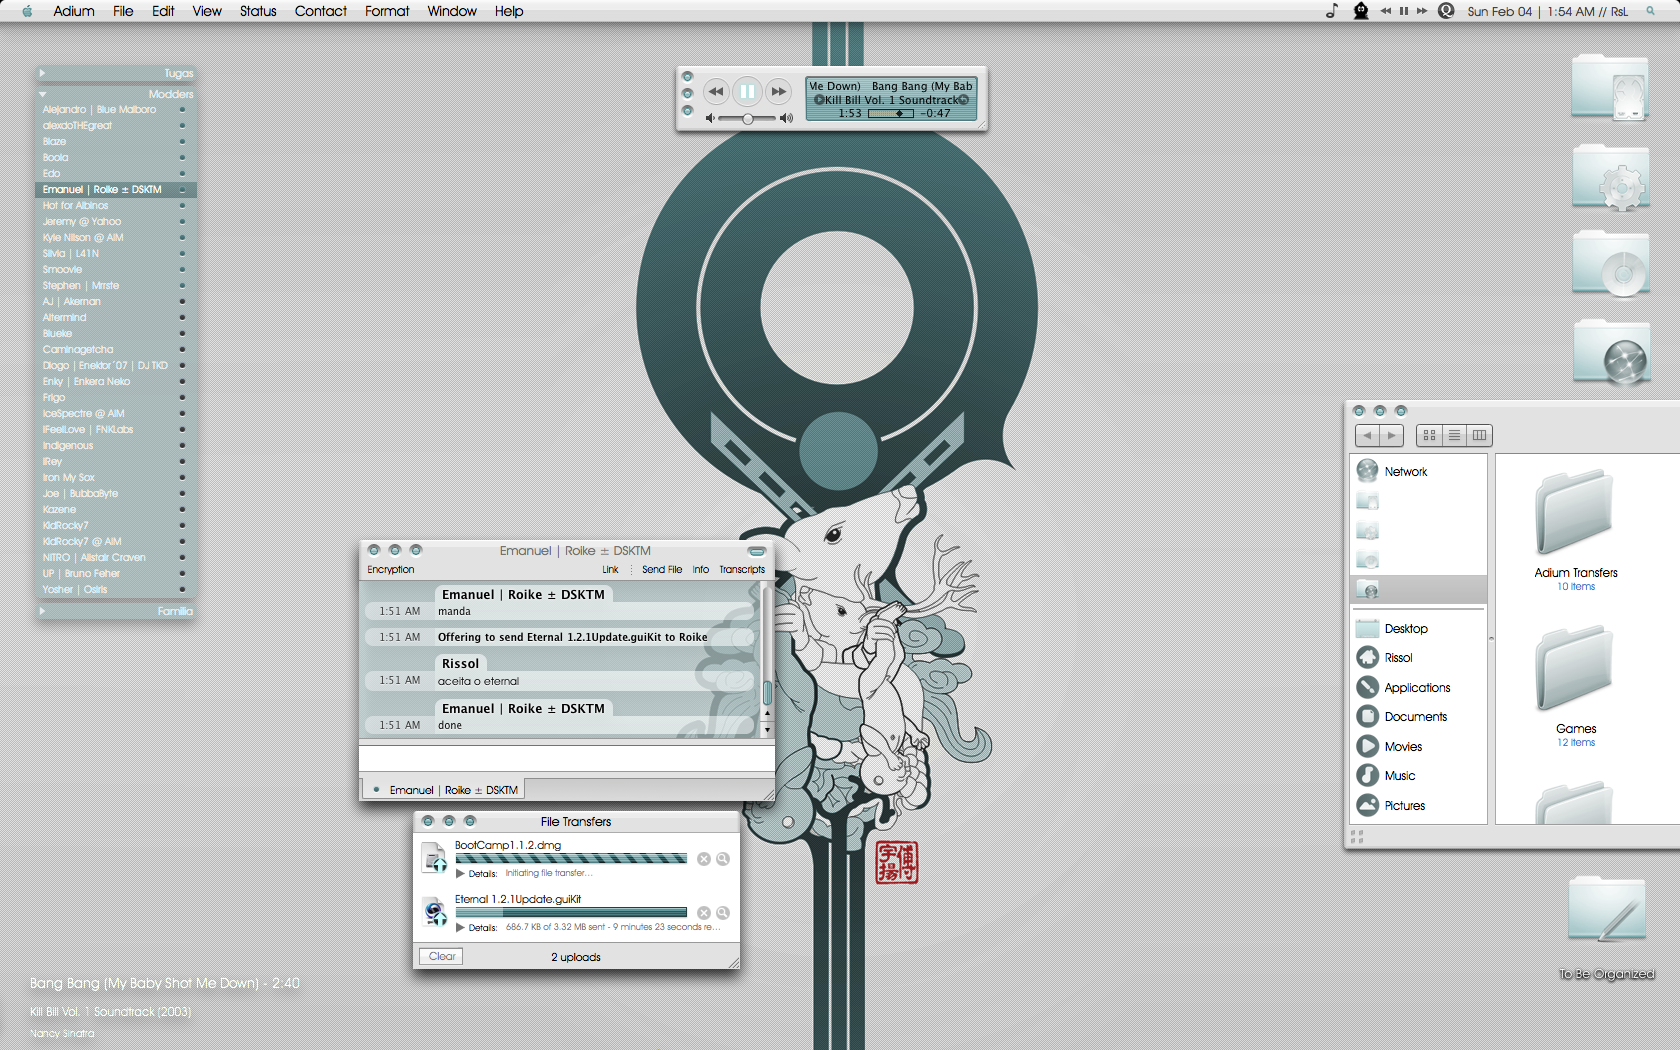Click the volume slider knob in iTunes
The height and width of the screenshot is (1050, 1680).
point(748,119)
